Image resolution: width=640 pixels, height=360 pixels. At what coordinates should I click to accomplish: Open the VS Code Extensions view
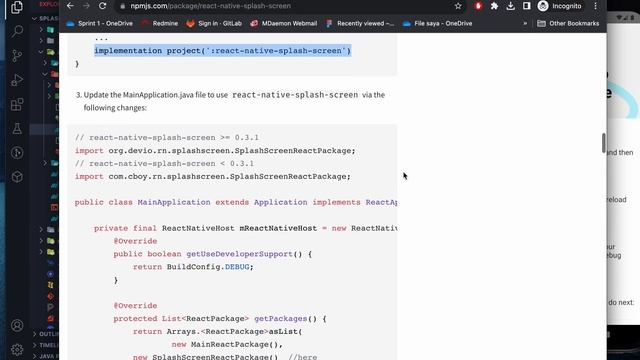pyautogui.click(x=17, y=104)
